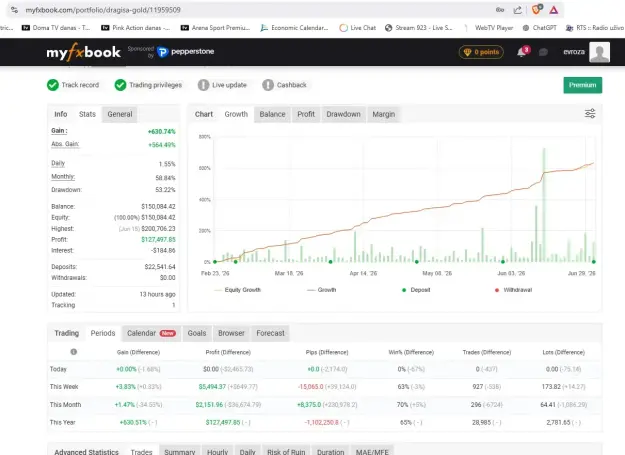Open the Daily statistics tab

247,451
